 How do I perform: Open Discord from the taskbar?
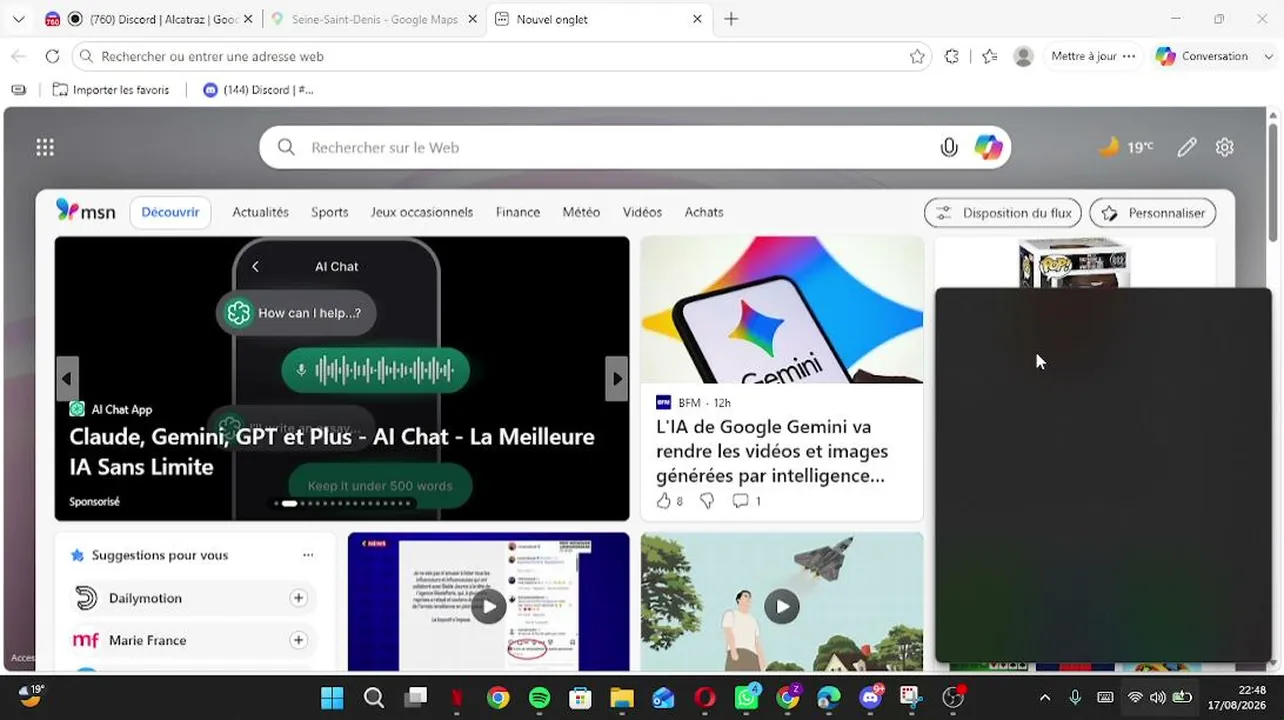click(871, 697)
